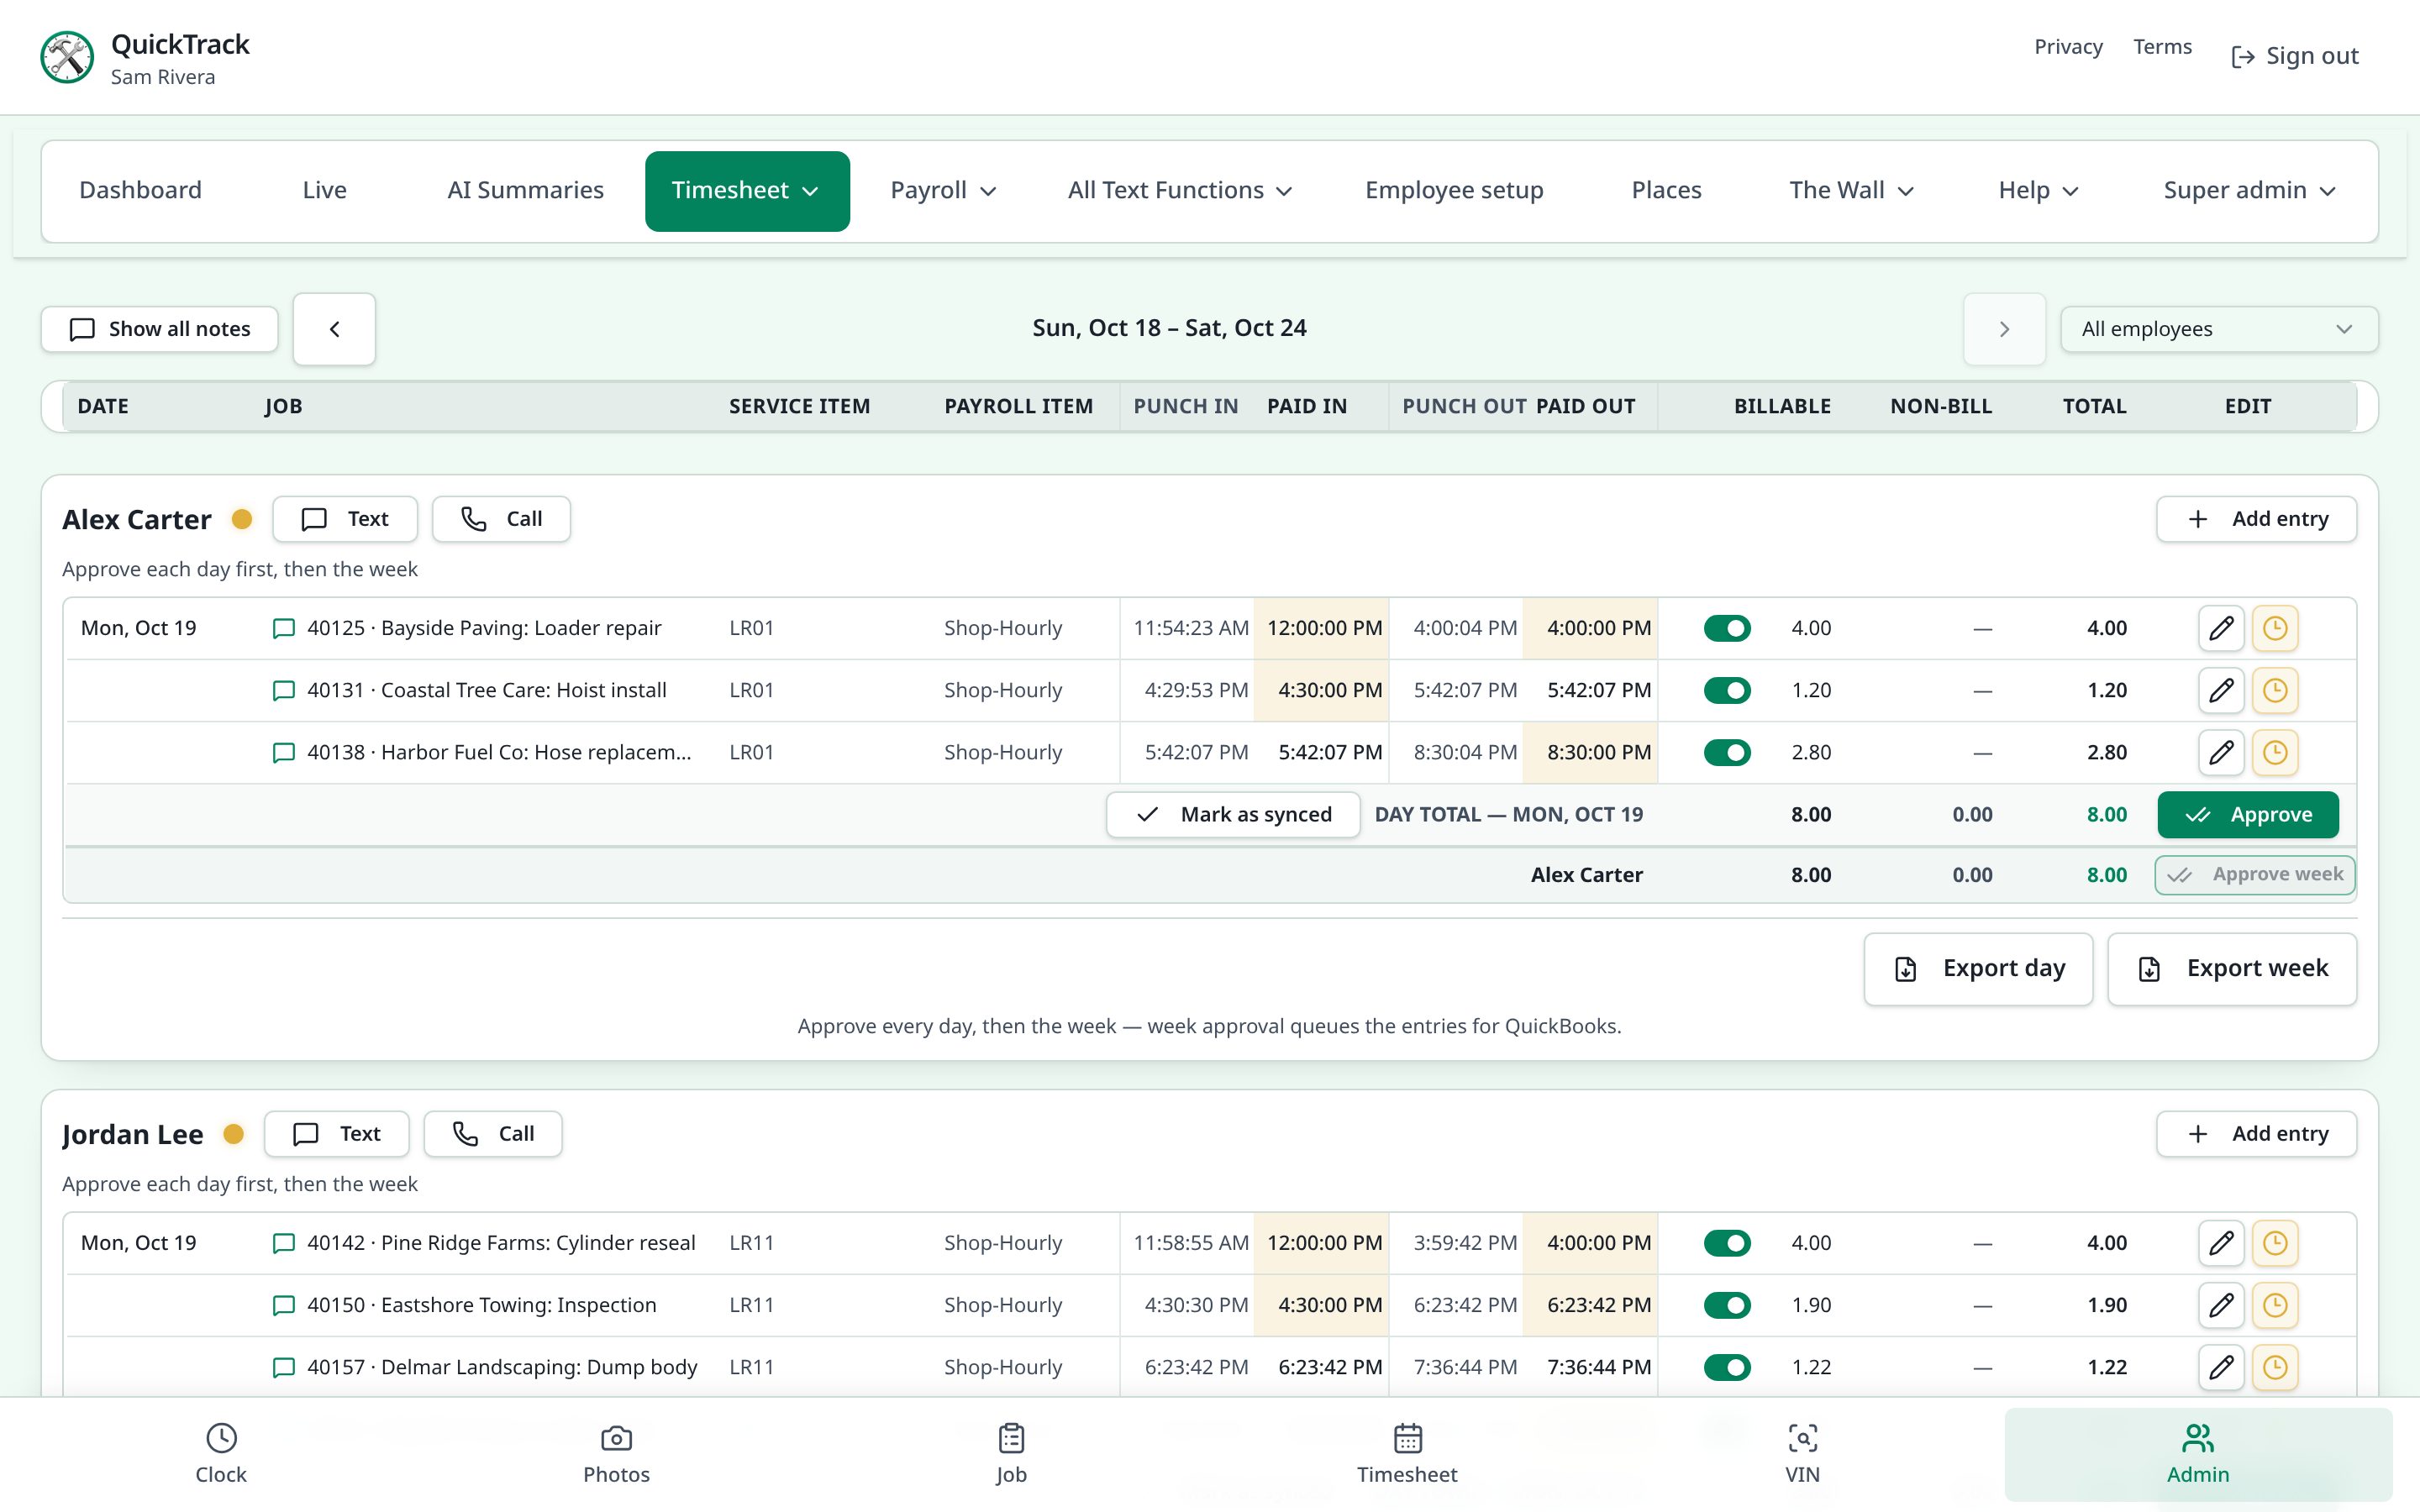This screenshot has height=1512, width=2420.
Task: Toggle billable switch for Pine Ridge Farms
Action: point(1727,1243)
